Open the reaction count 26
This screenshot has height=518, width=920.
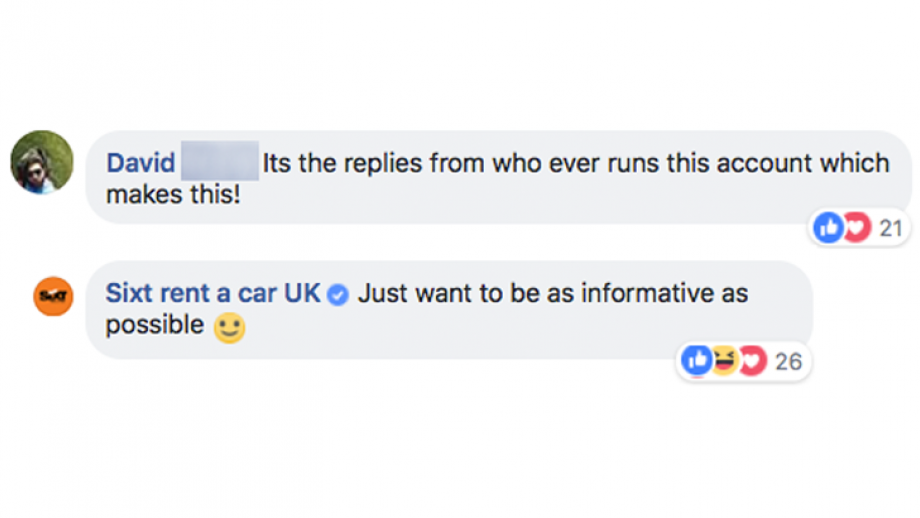788,361
